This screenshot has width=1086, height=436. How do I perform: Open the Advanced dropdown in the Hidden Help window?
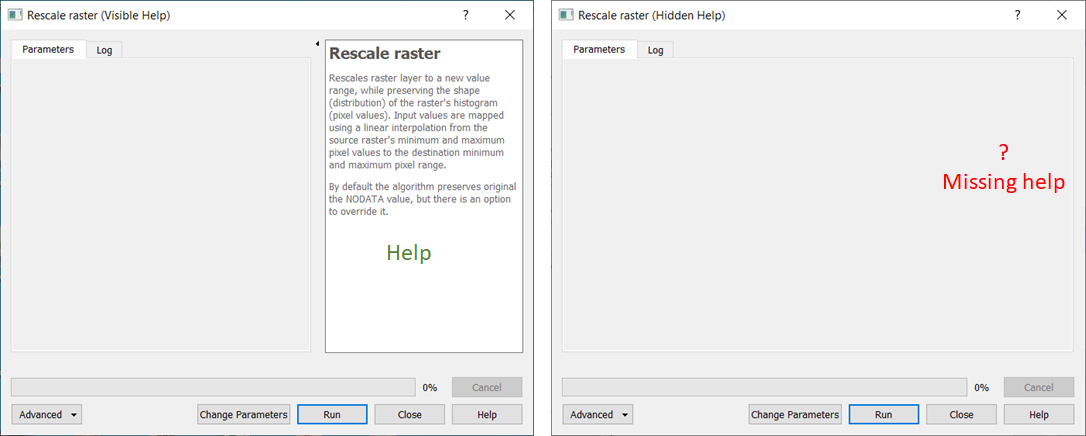click(x=598, y=415)
